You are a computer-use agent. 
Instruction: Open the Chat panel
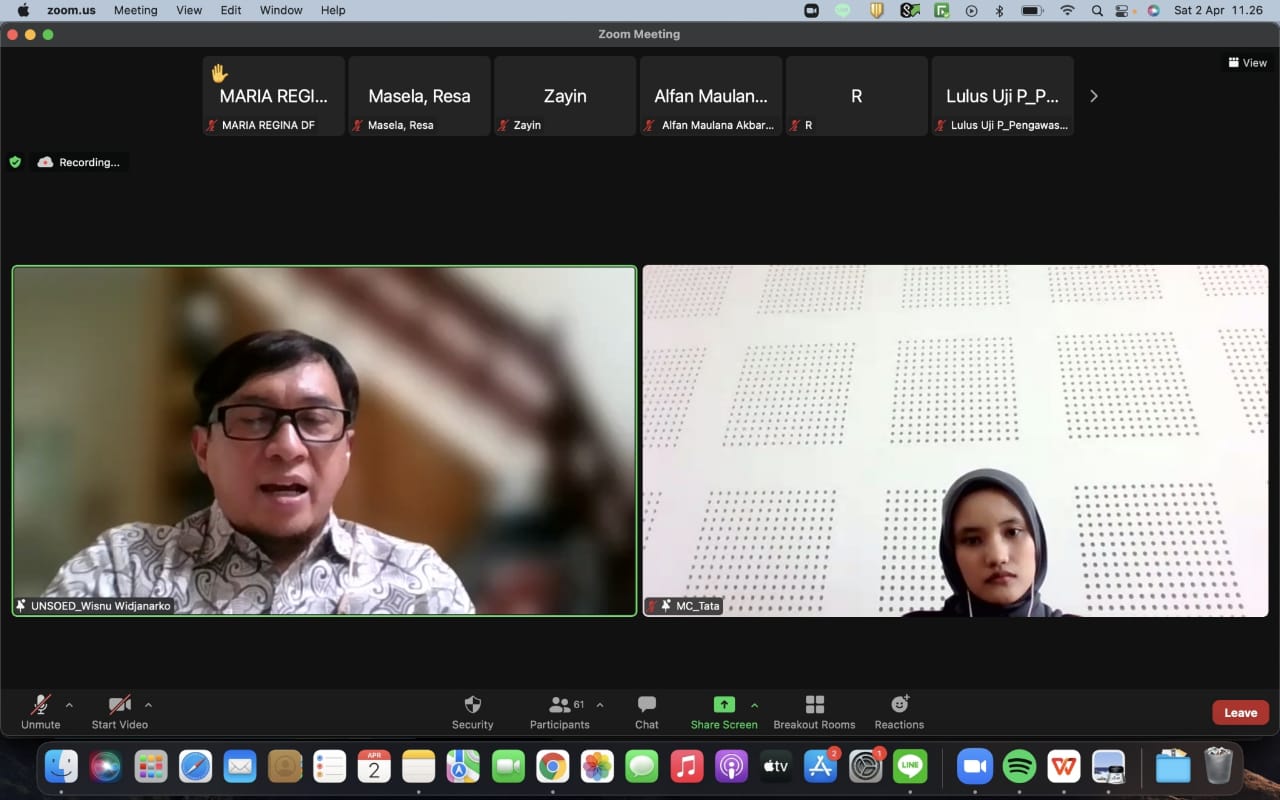pyautogui.click(x=647, y=705)
